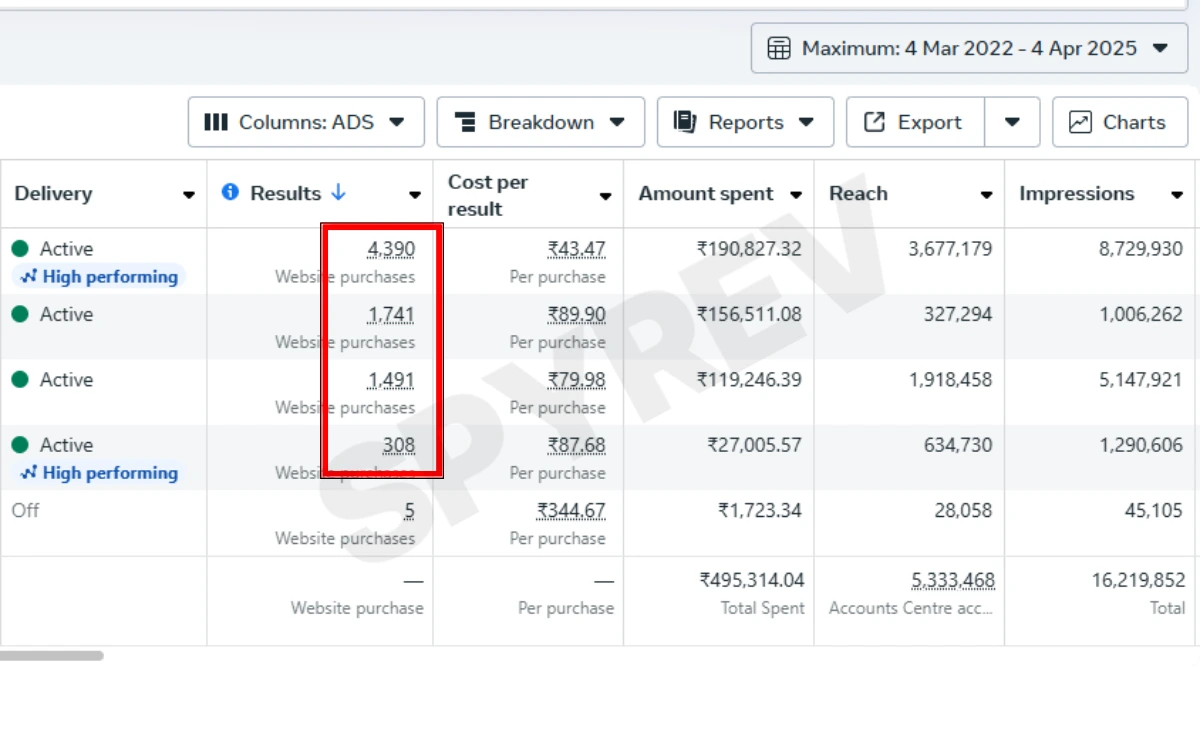Click the blue info icon beside Results

230,192
